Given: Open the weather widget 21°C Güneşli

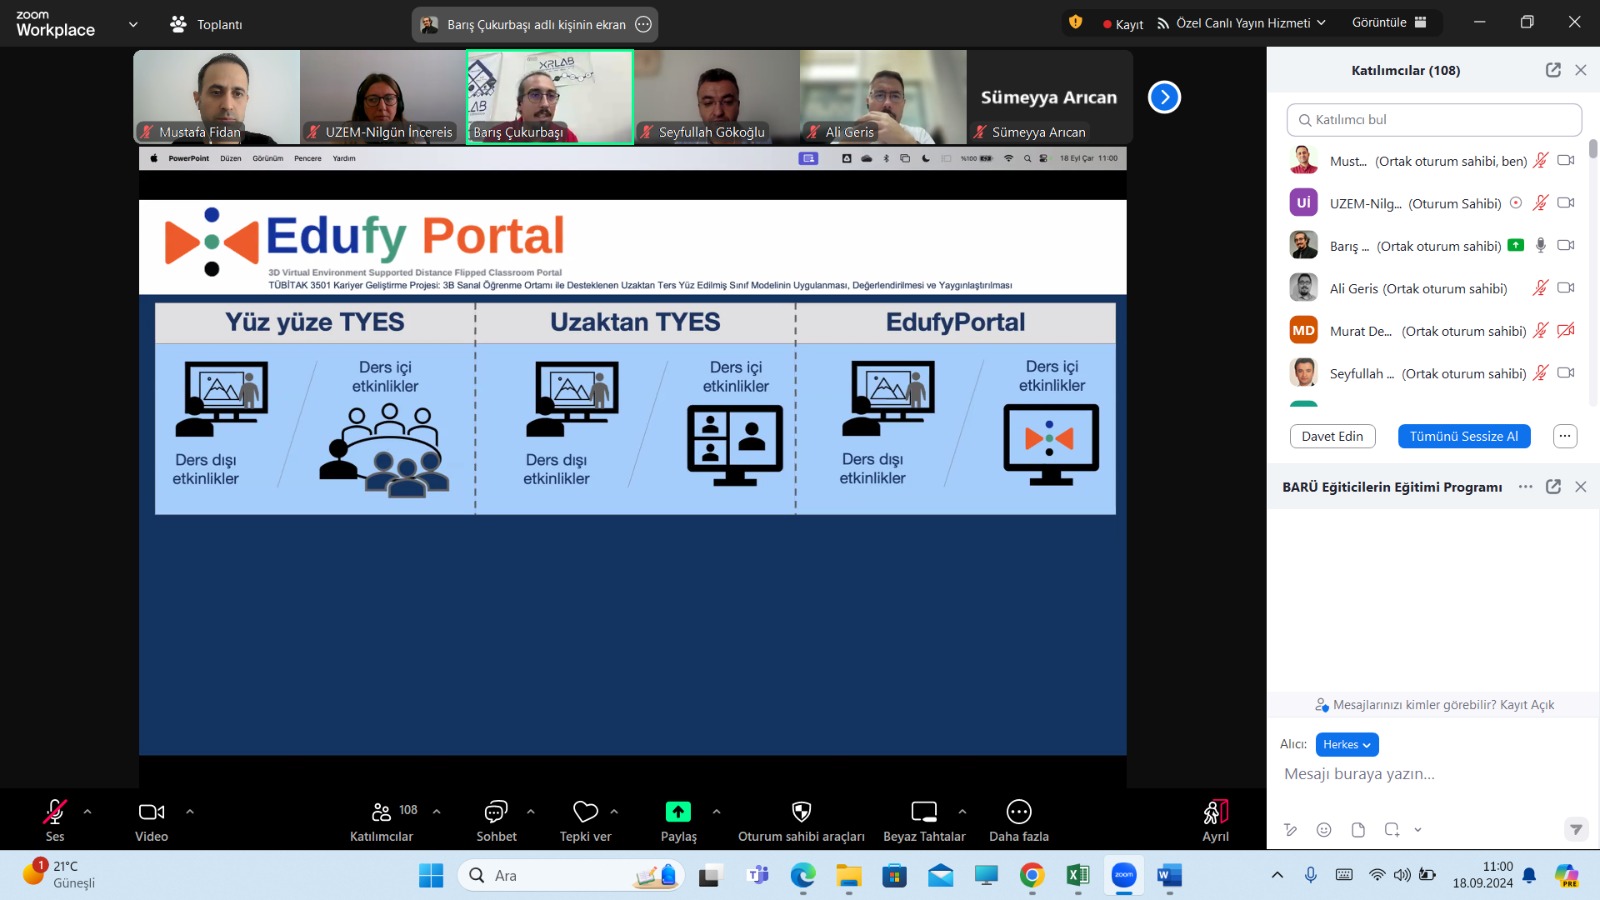Looking at the screenshot, I should pyautogui.click(x=60, y=874).
